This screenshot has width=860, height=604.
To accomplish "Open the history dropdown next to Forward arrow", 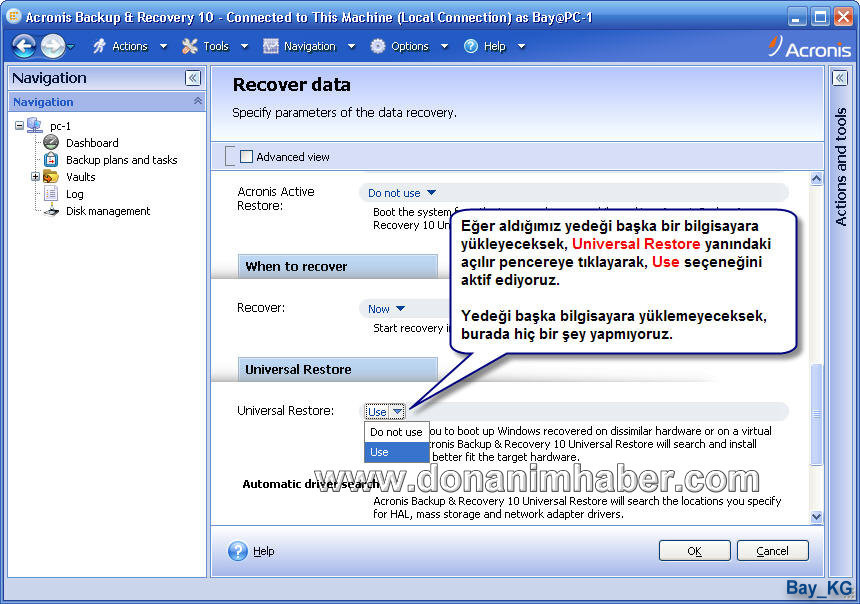I will [x=71, y=47].
